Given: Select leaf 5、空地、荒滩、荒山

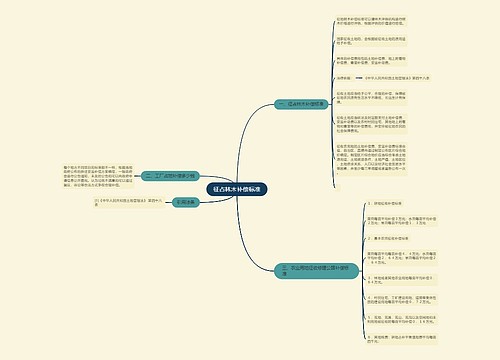Looking at the screenshot, I should (x=402, y=319).
